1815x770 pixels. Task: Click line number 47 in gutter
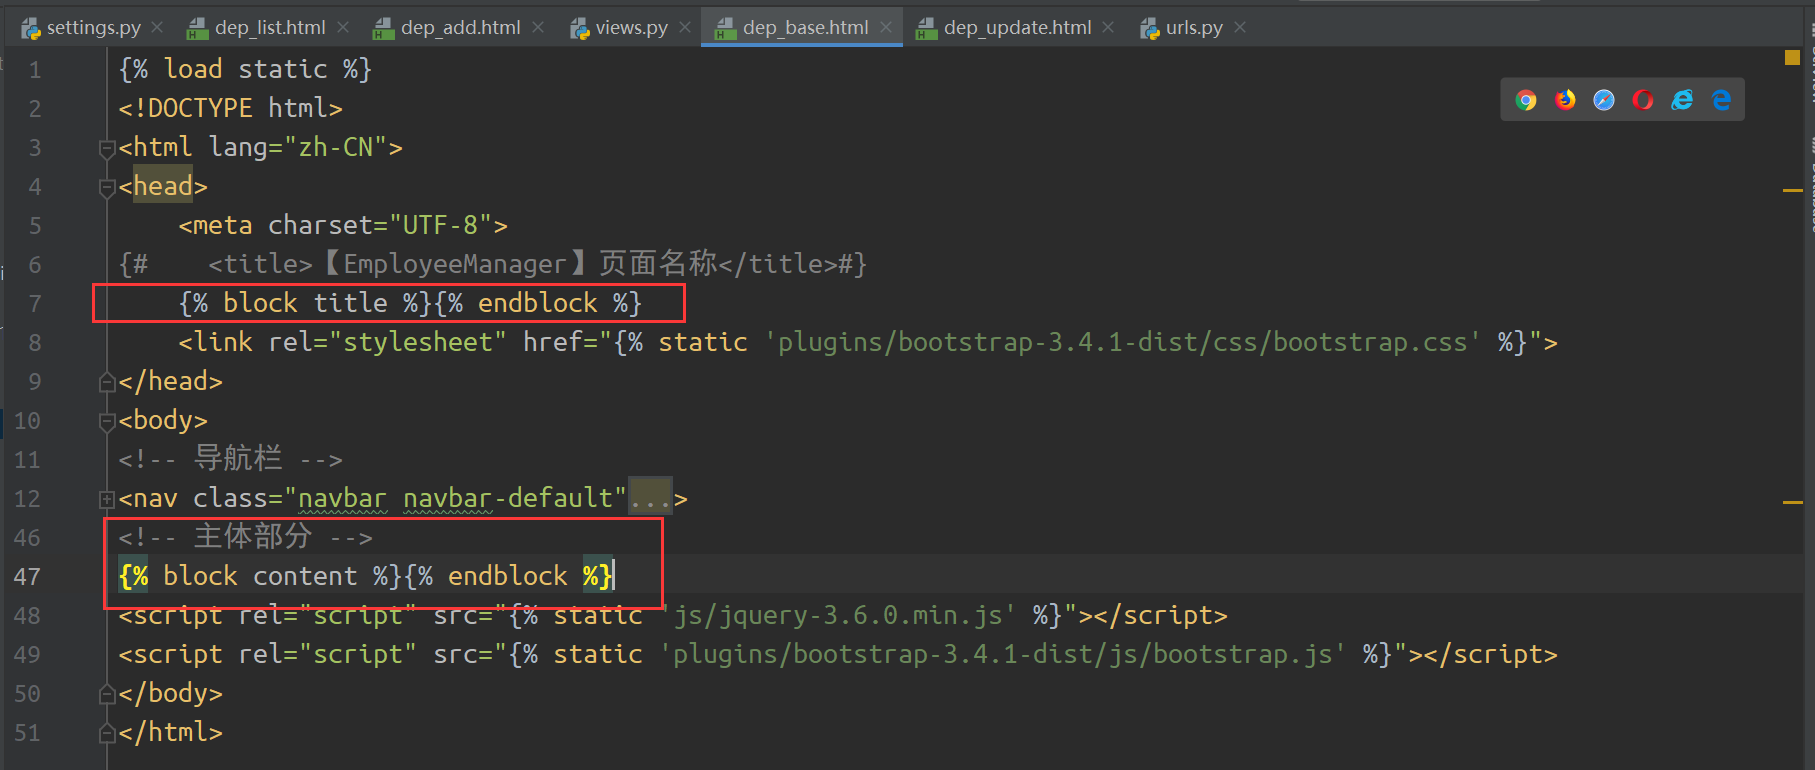[27, 577]
